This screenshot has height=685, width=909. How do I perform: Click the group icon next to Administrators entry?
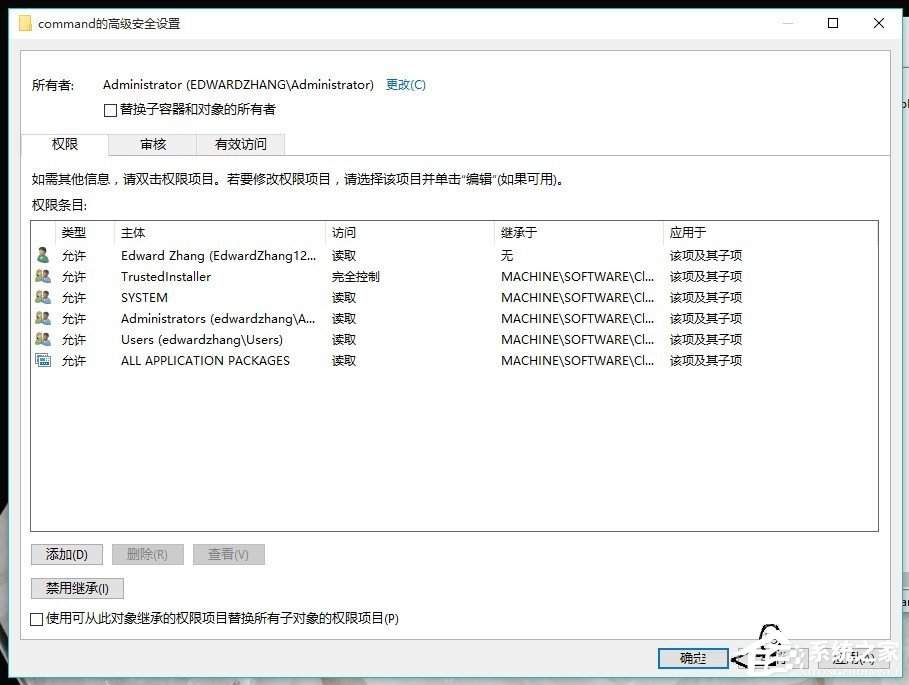click(x=43, y=319)
